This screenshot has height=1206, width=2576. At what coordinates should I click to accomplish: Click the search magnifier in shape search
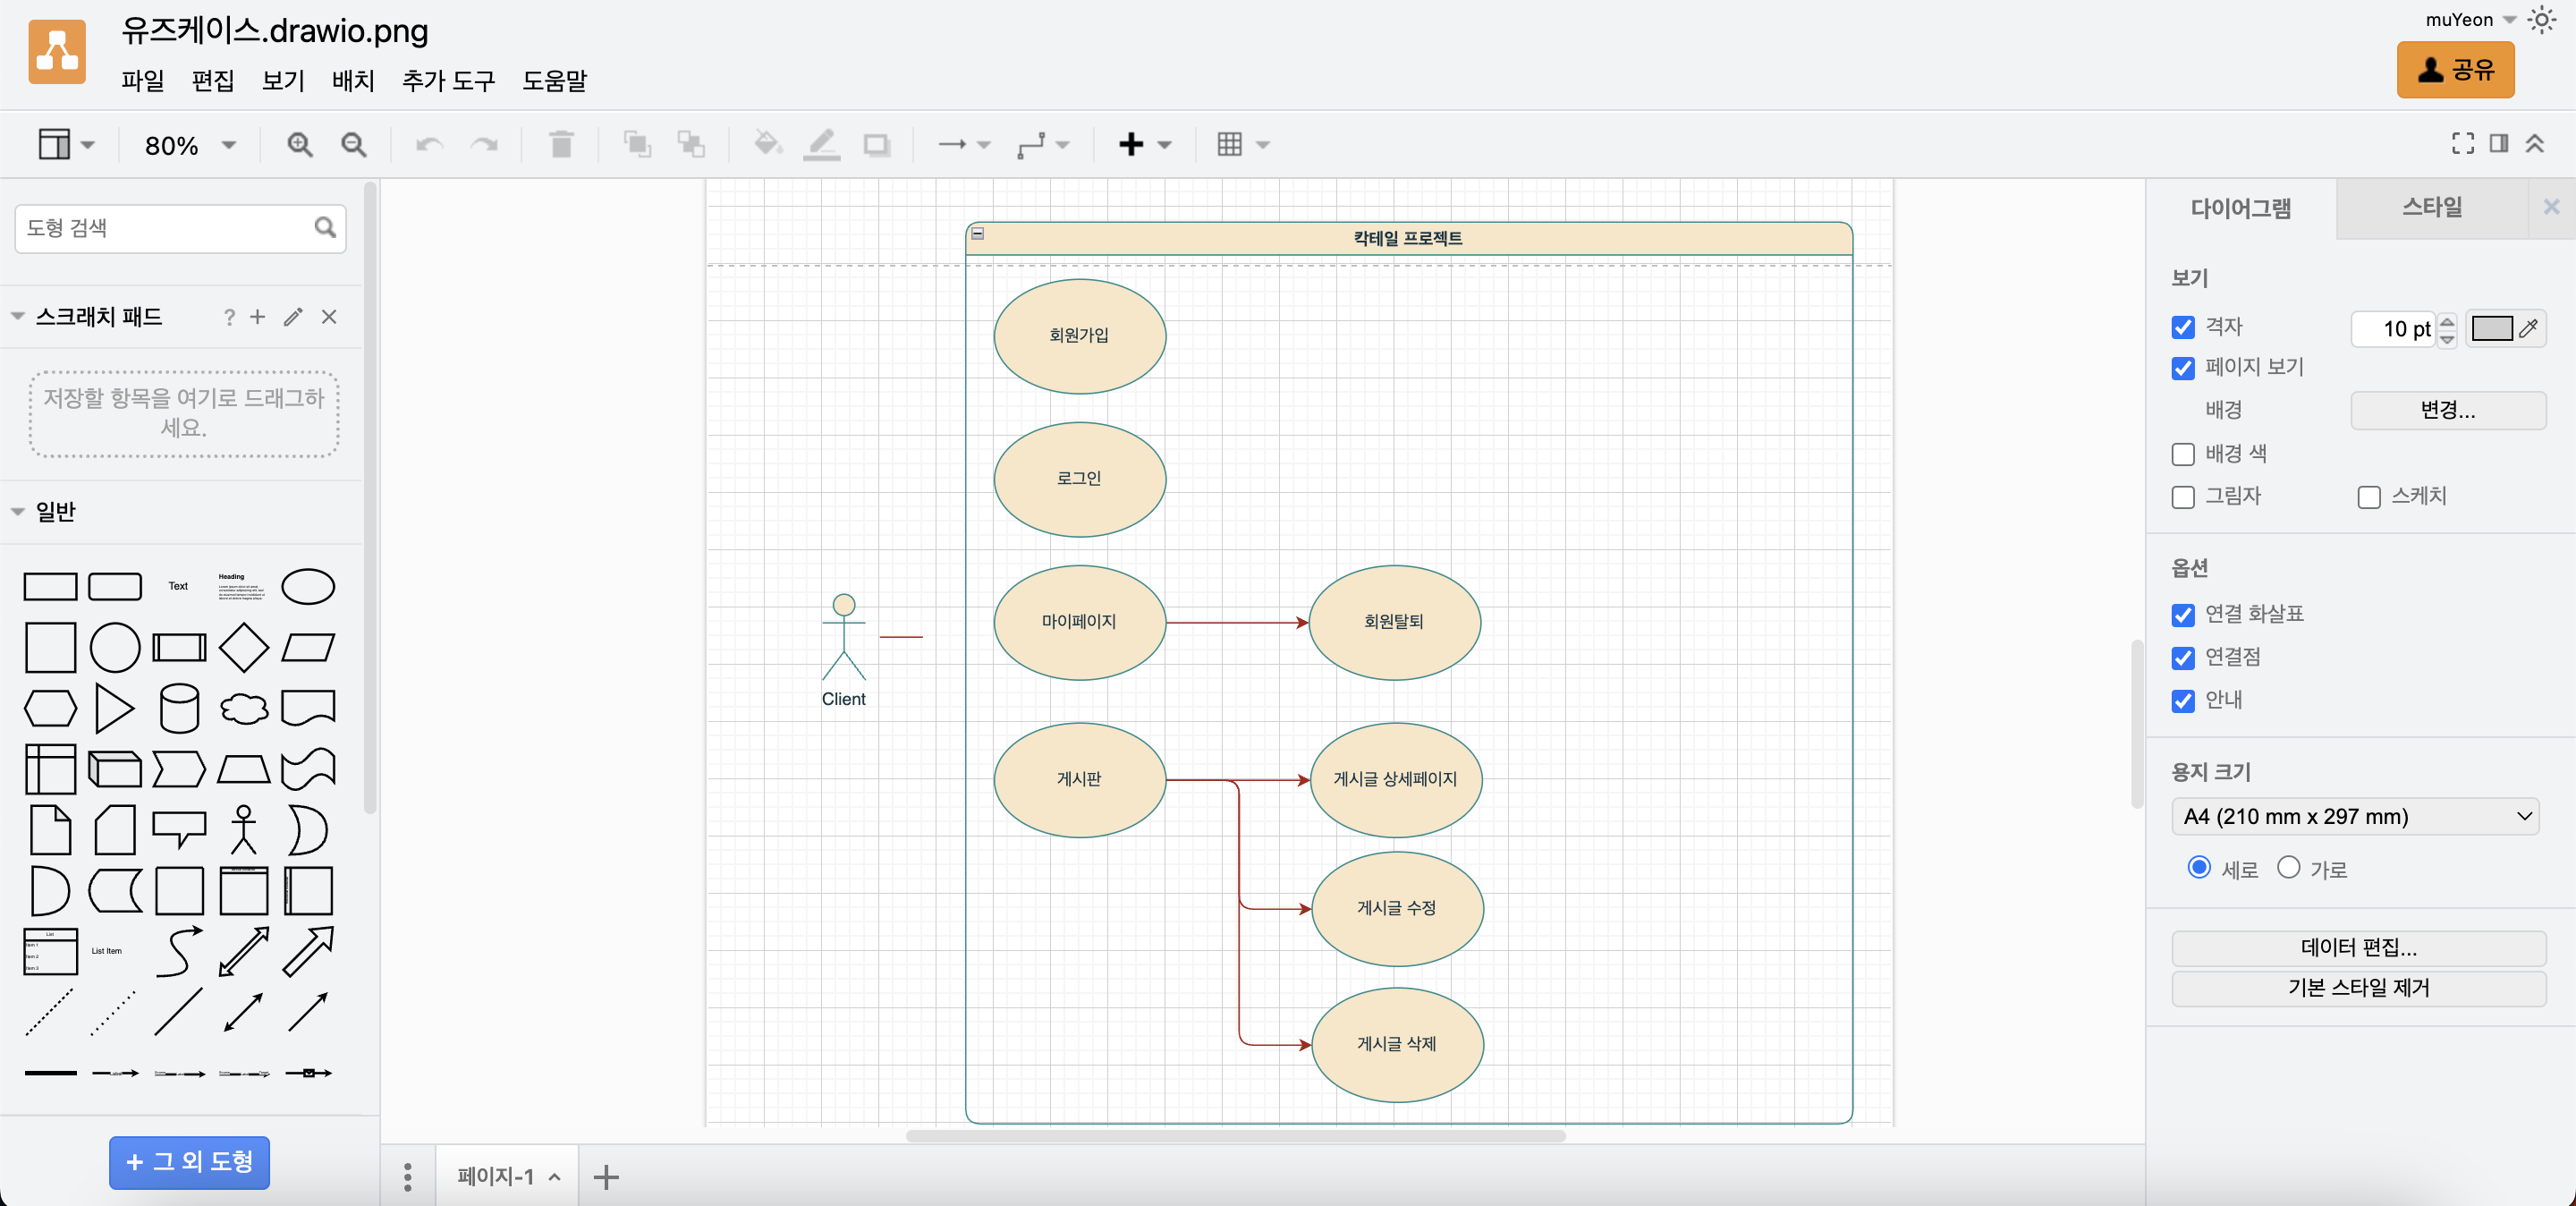[325, 228]
